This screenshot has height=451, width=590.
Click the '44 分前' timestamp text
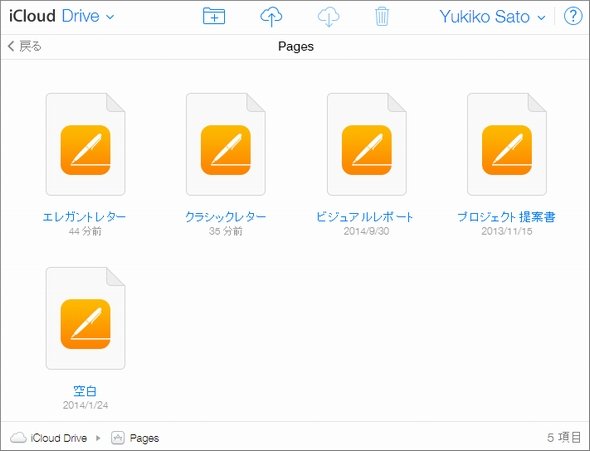pyautogui.click(x=85, y=231)
